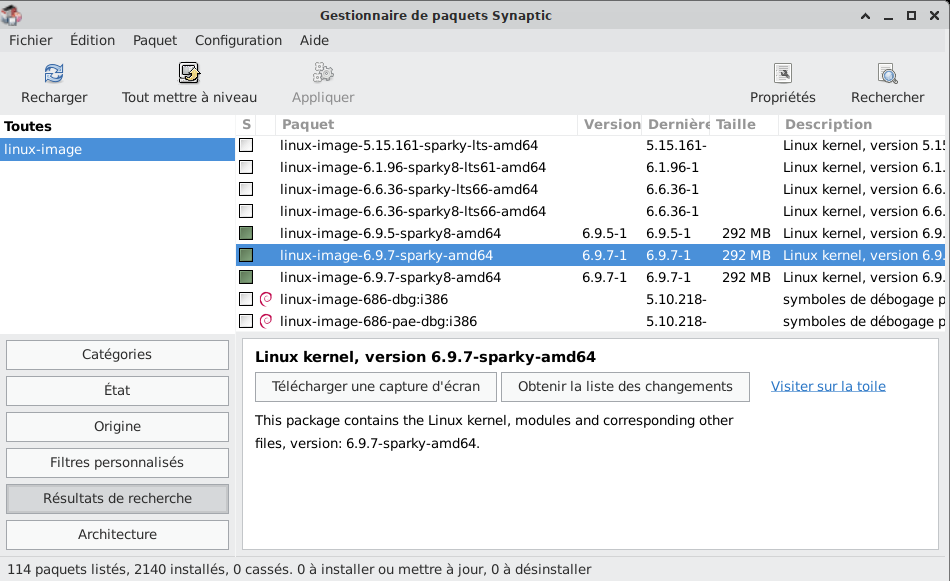This screenshot has height=581, width=950.
Task: Click Télécharger une capture d'écran button
Action: (376, 387)
